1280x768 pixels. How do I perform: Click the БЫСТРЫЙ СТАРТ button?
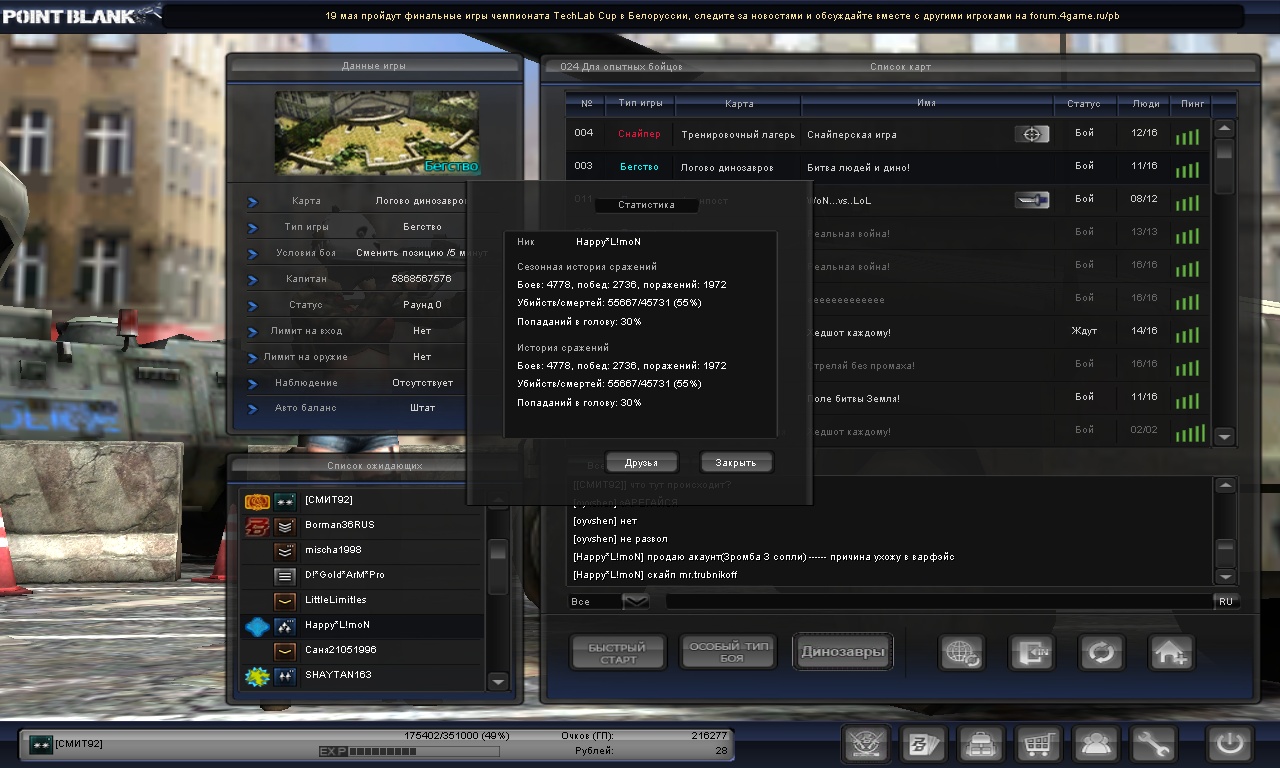618,653
